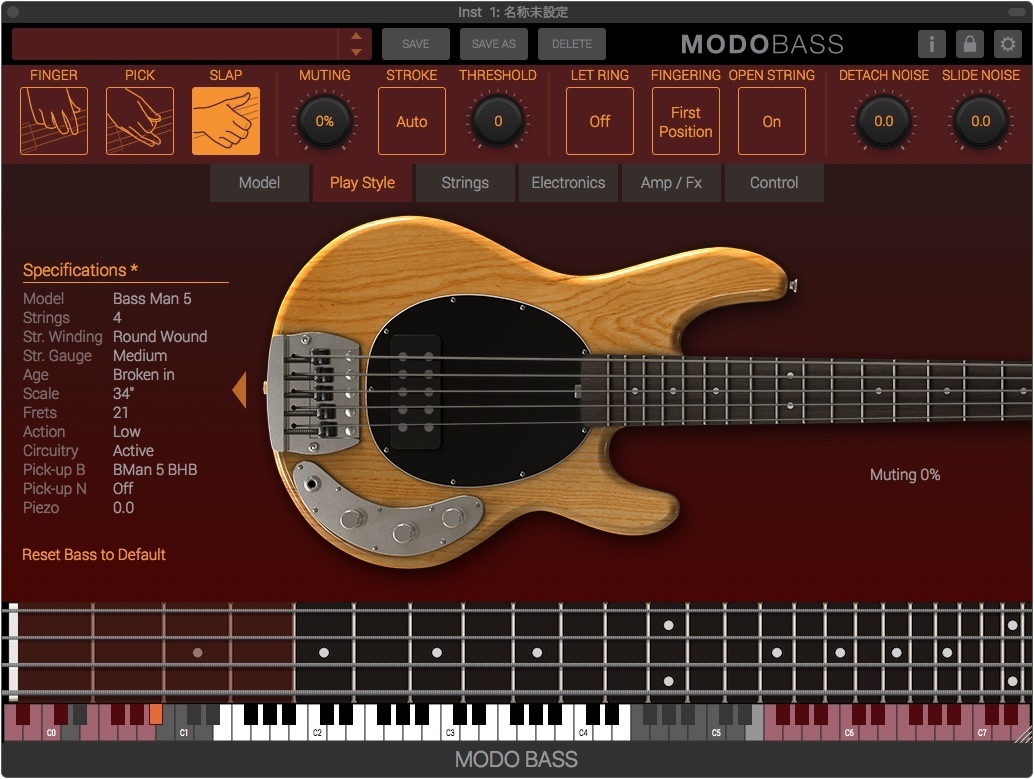Switch to the Play Style tab

(362, 183)
